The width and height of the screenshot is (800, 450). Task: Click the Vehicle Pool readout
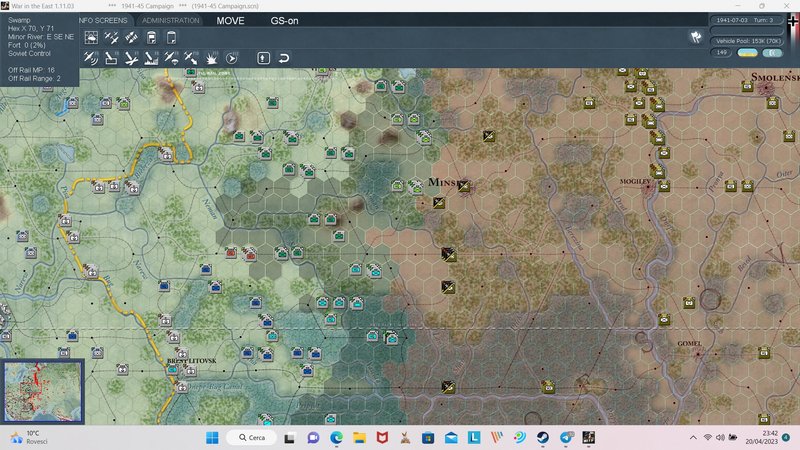point(747,41)
